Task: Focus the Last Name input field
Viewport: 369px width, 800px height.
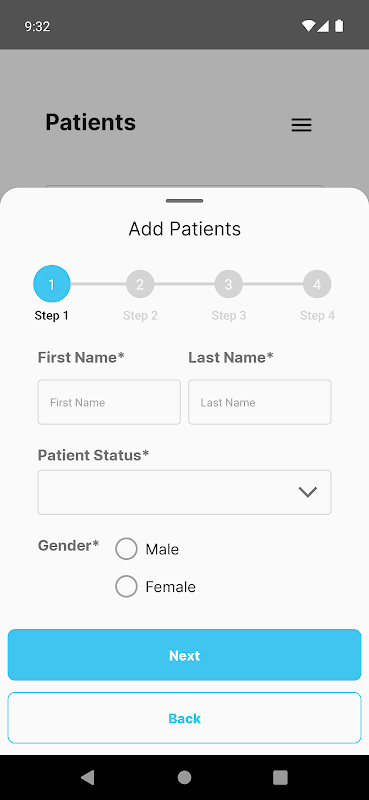Action: [260, 402]
